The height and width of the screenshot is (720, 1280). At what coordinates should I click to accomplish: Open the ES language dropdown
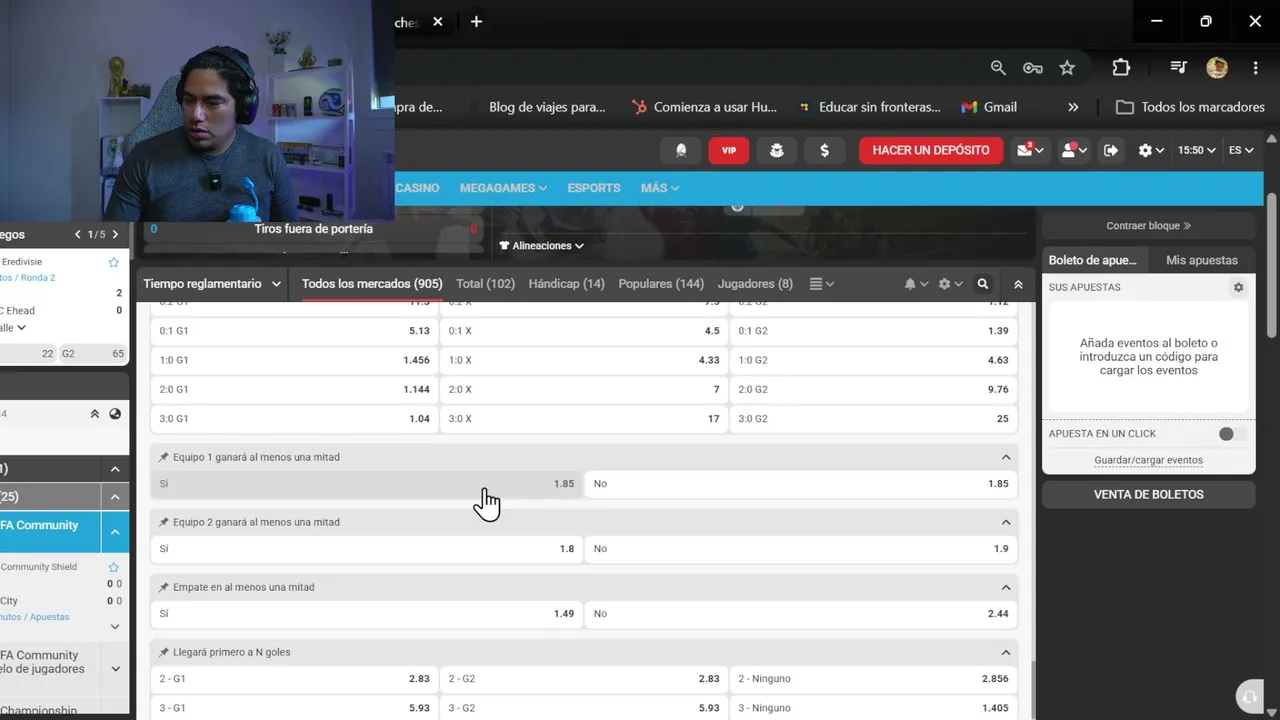coord(1241,150)
